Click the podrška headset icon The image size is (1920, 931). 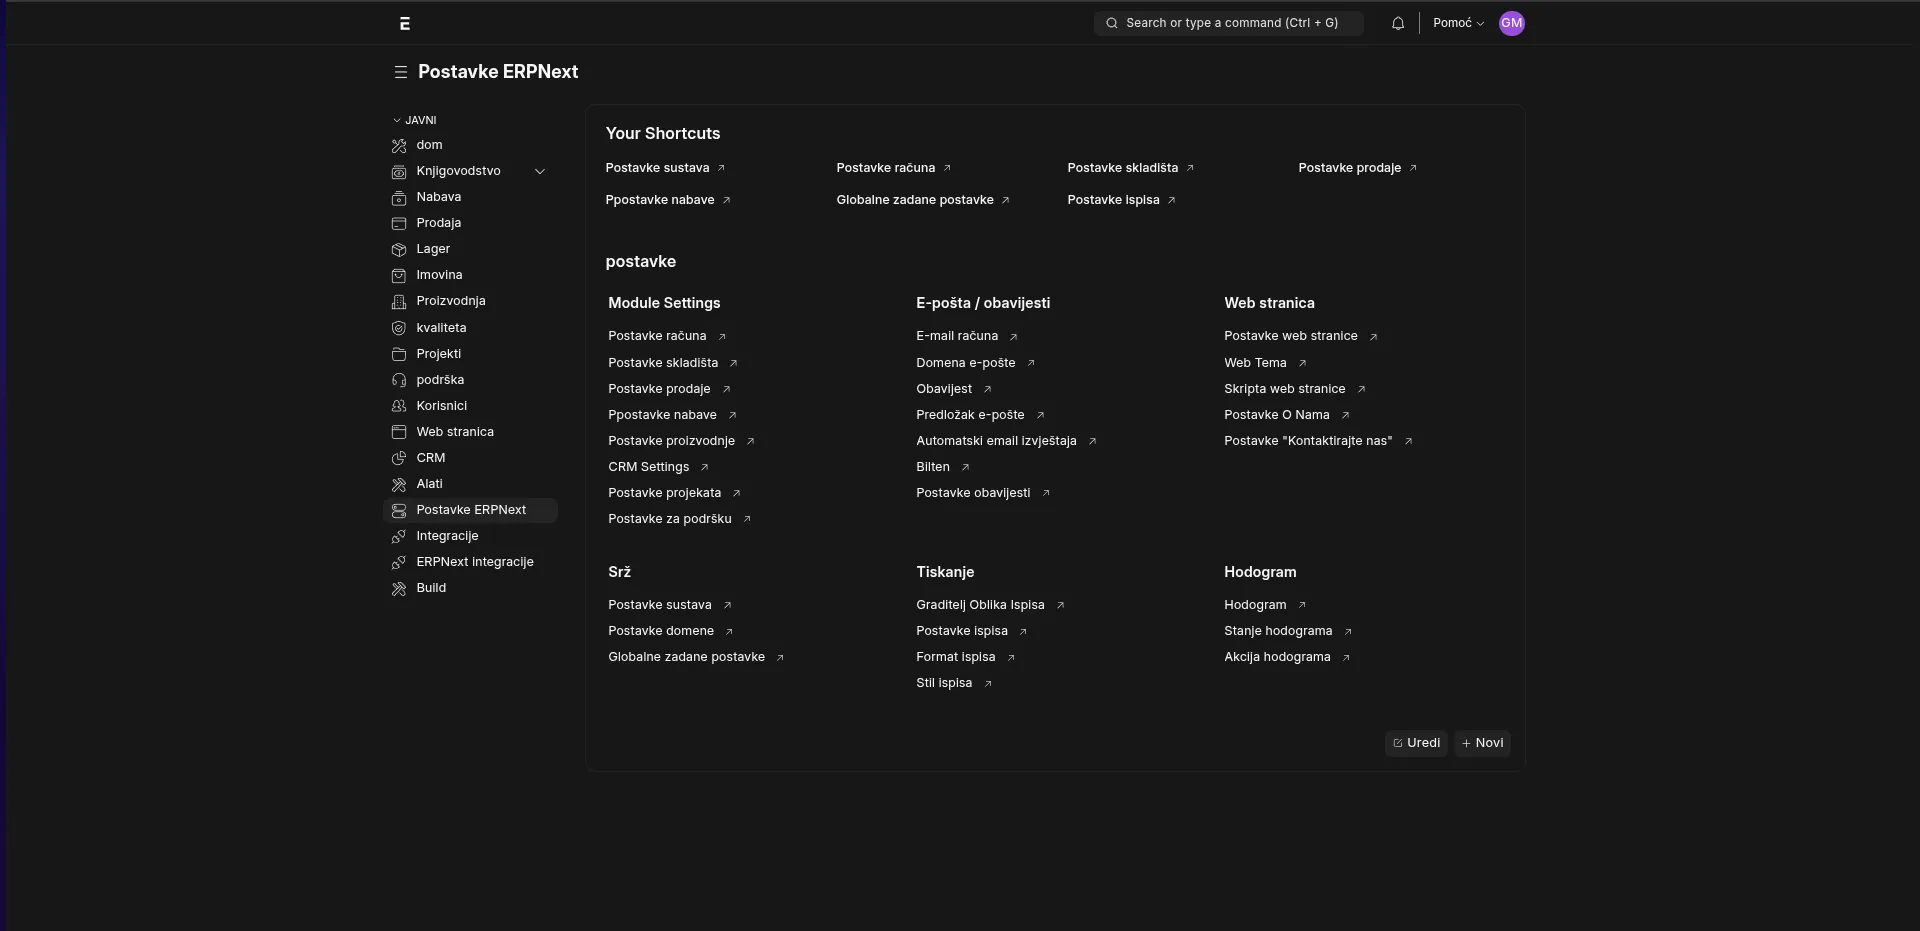pos(399,380)
